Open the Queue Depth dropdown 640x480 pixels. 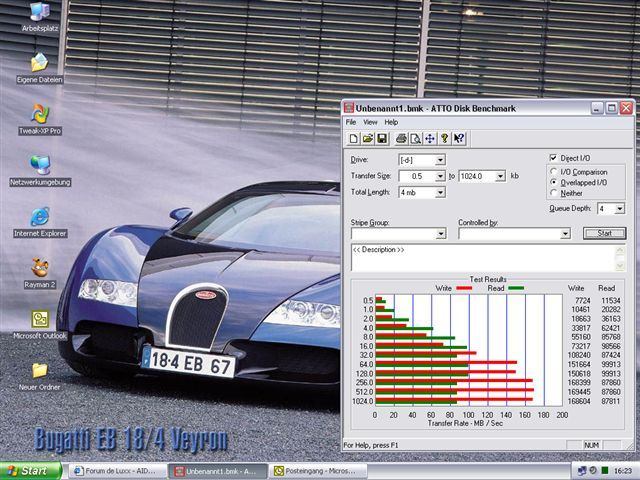[620, 209]
